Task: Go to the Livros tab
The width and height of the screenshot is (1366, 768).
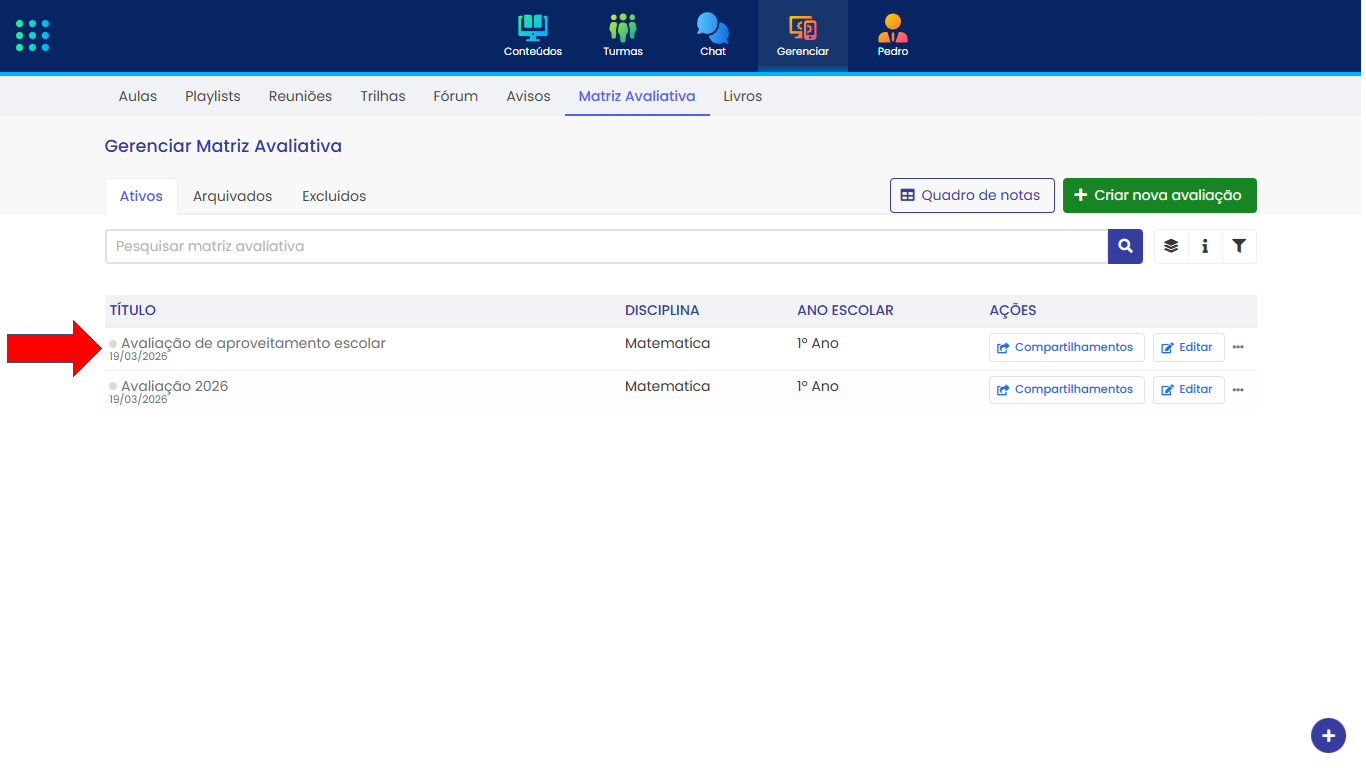Action: point(743,96)
